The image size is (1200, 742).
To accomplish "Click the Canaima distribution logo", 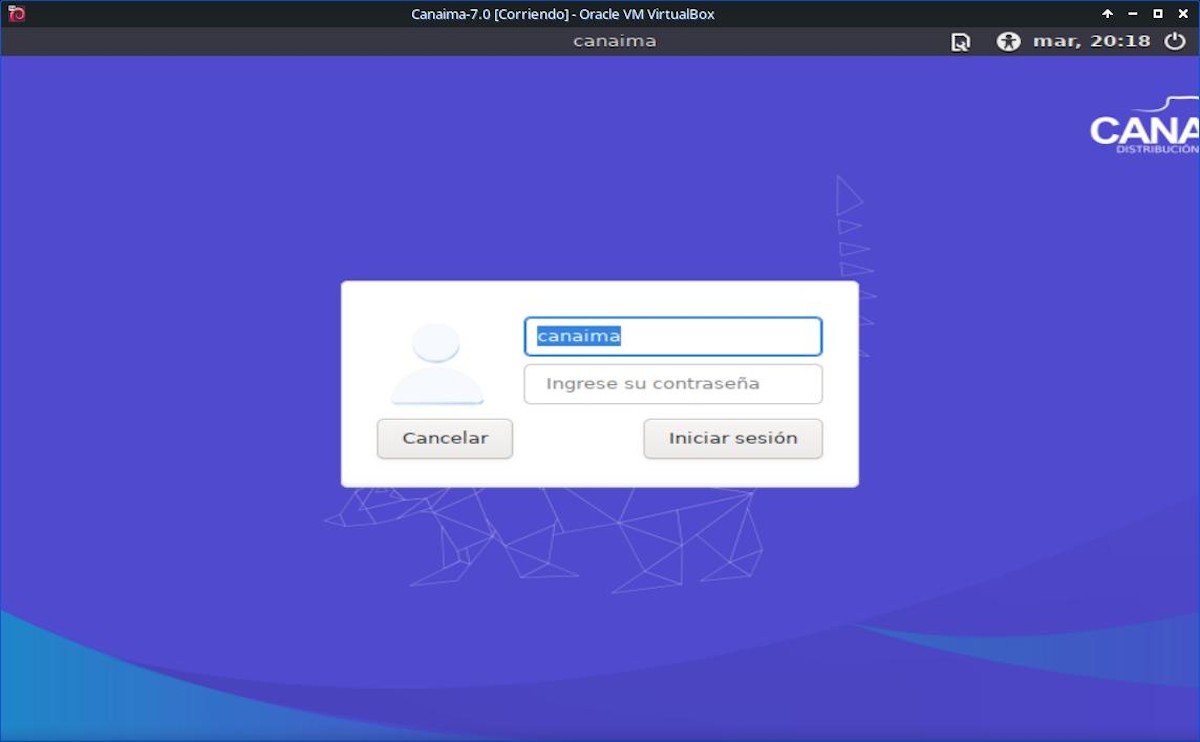I will tap(1144, 128).
